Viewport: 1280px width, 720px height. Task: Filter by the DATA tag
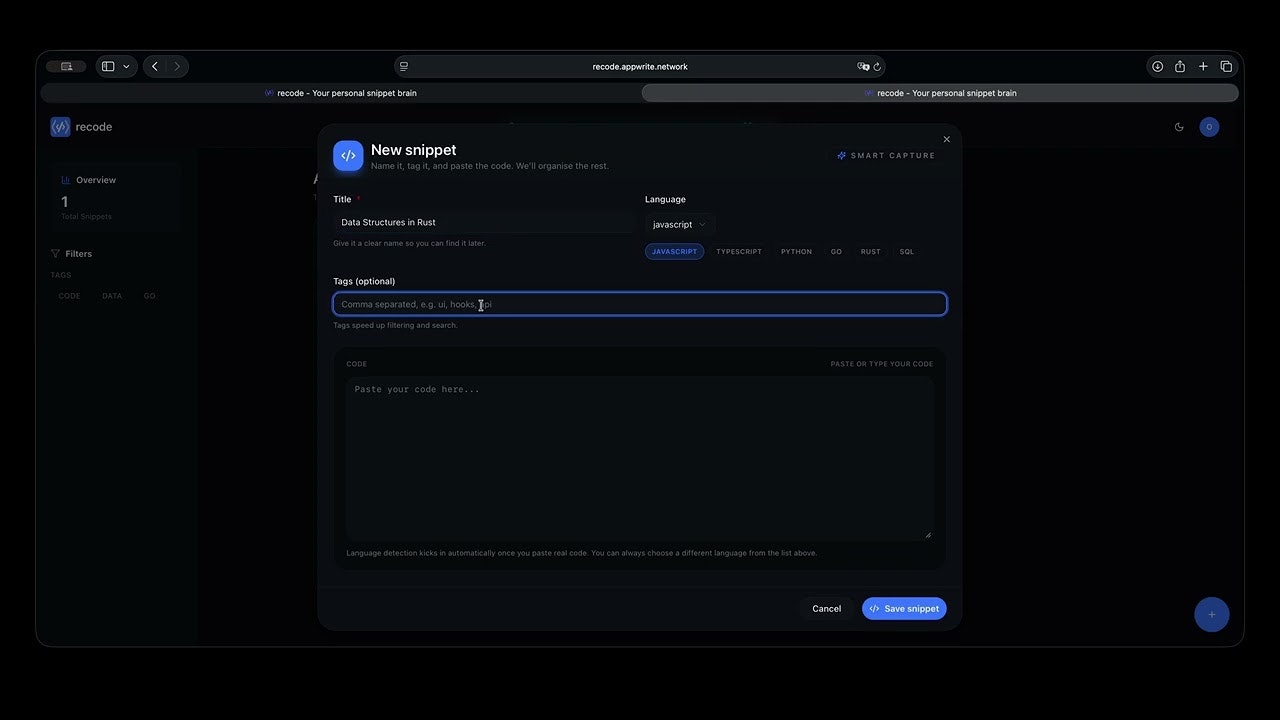click(x=112, y=296)
